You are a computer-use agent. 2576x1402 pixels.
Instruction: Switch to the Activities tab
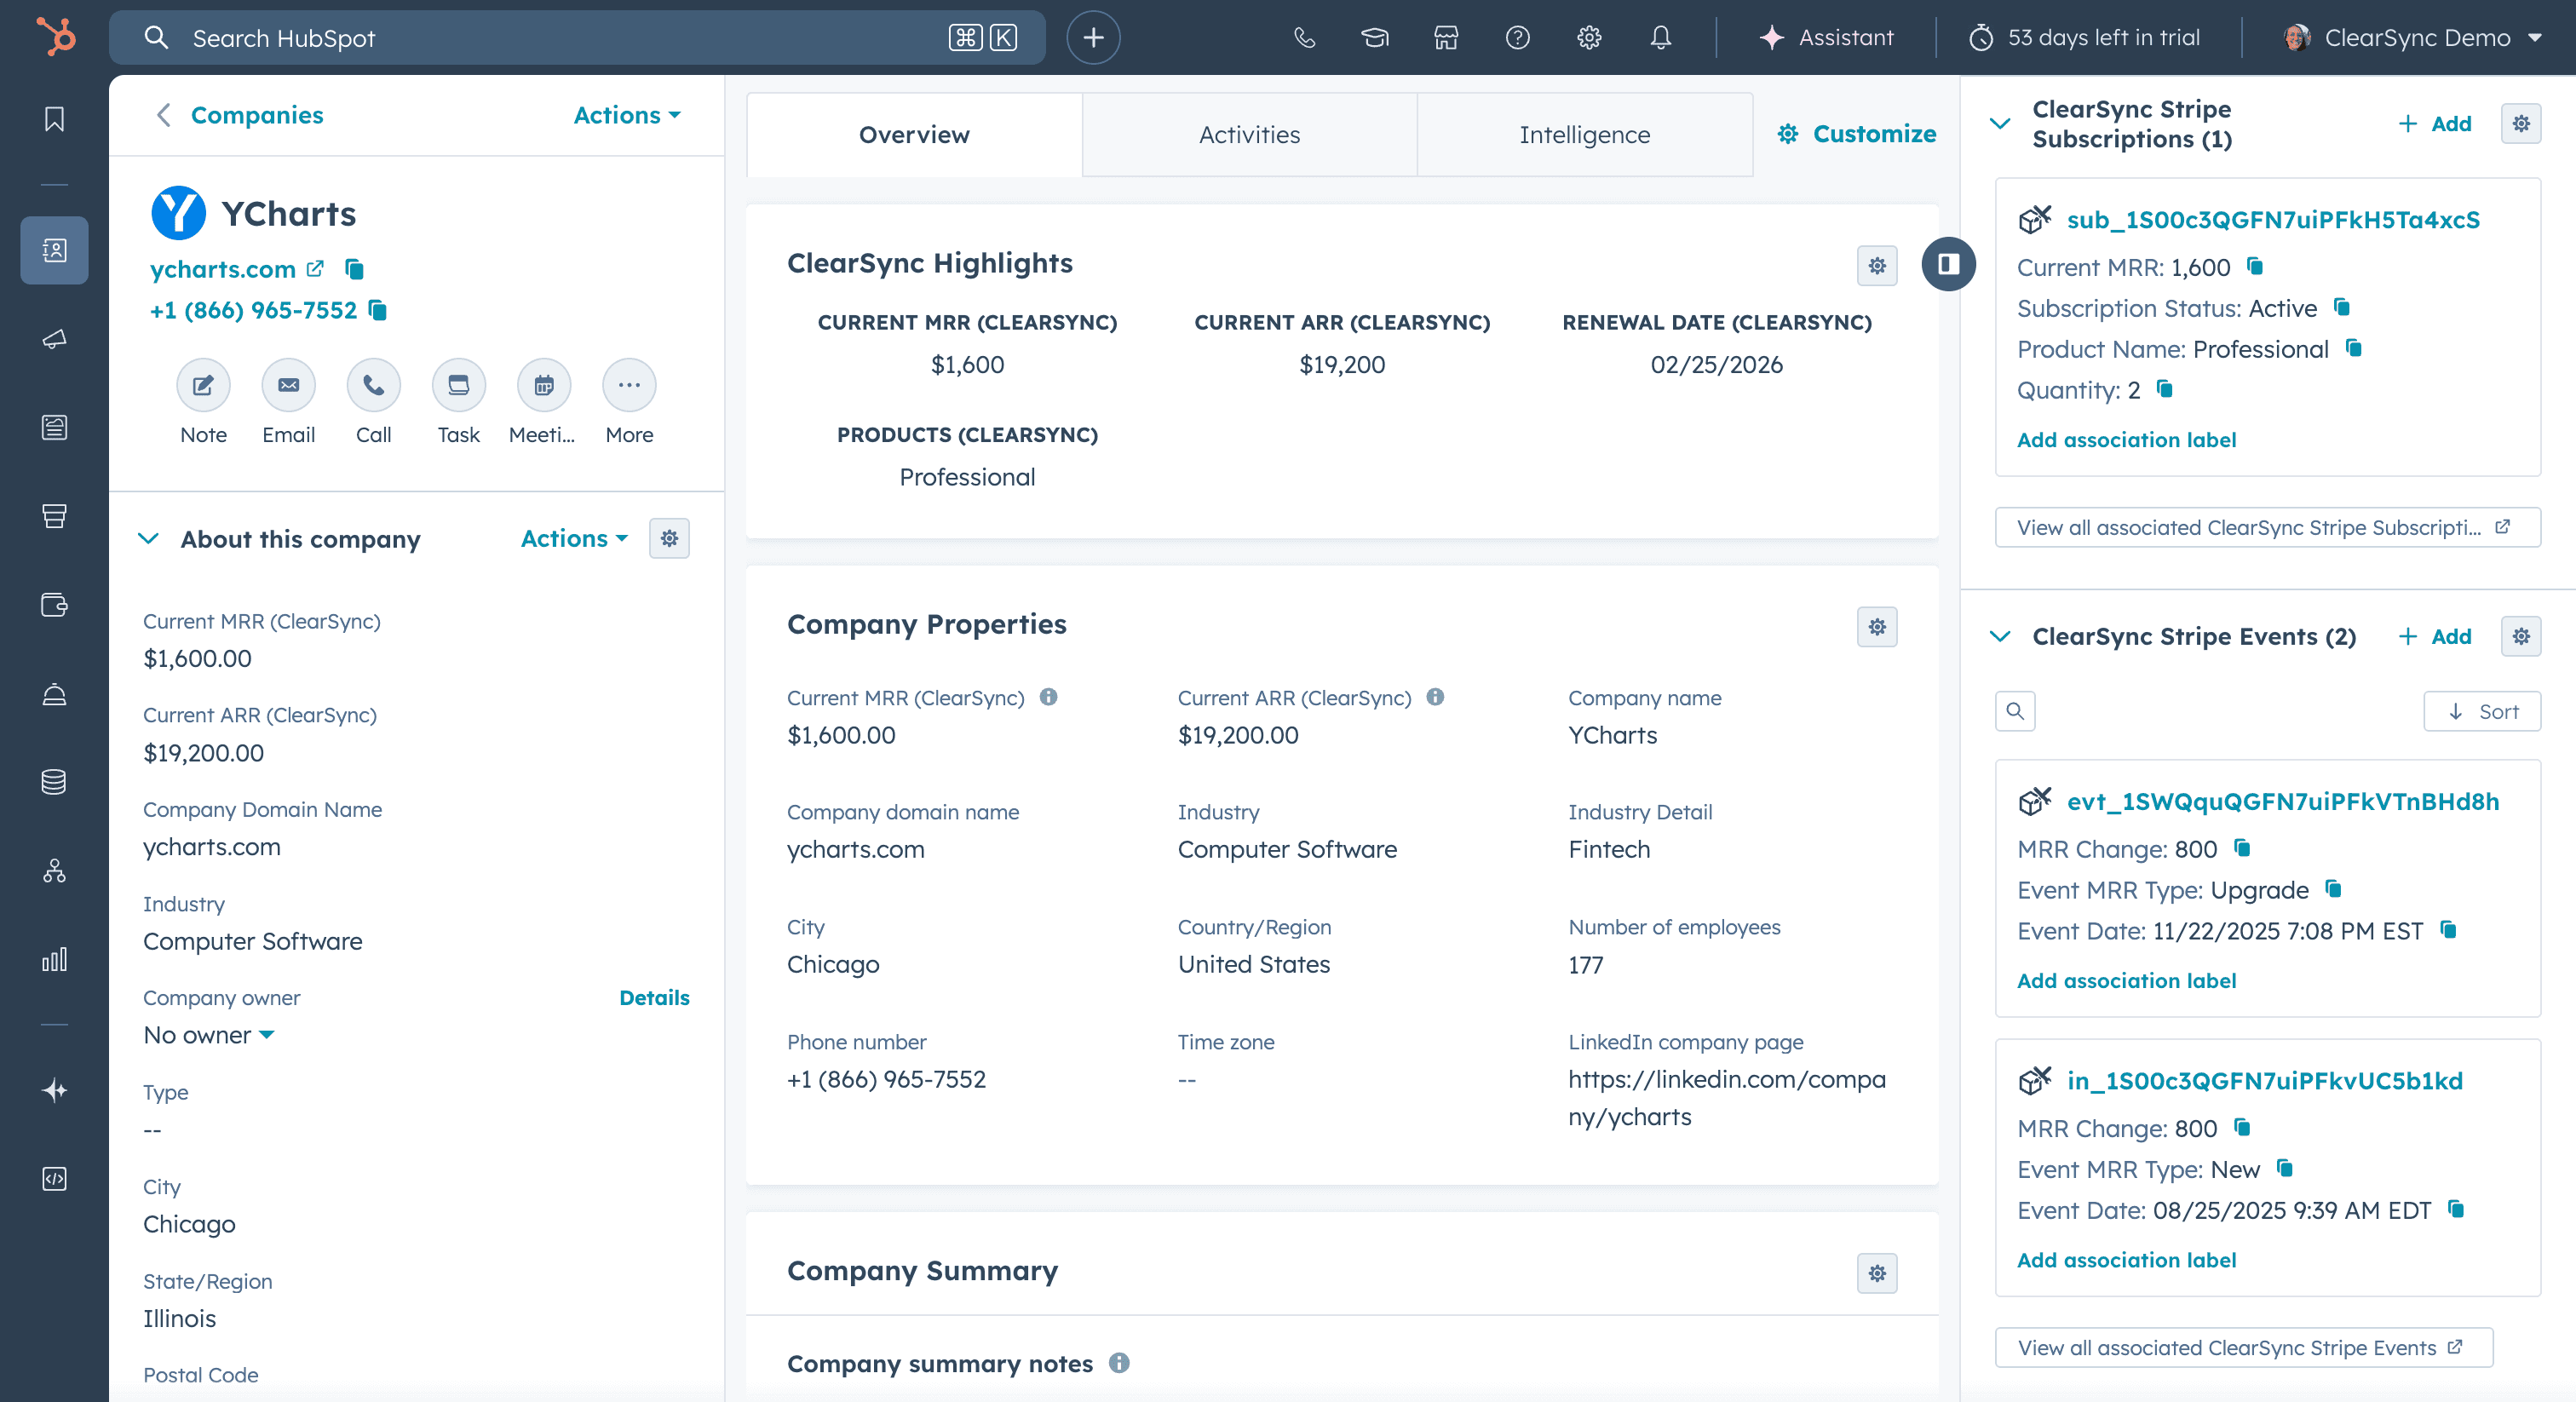(x=1248, y=135)
